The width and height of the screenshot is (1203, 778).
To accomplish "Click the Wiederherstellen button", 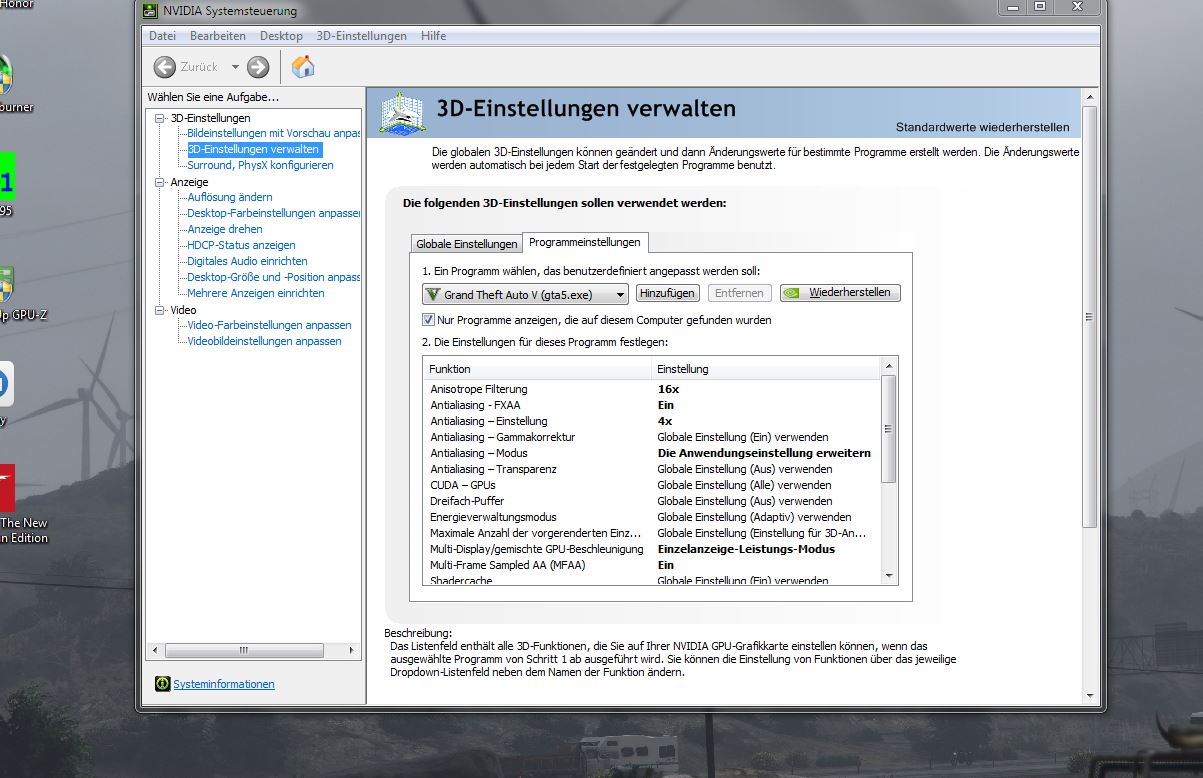I will tap(840, 293).
